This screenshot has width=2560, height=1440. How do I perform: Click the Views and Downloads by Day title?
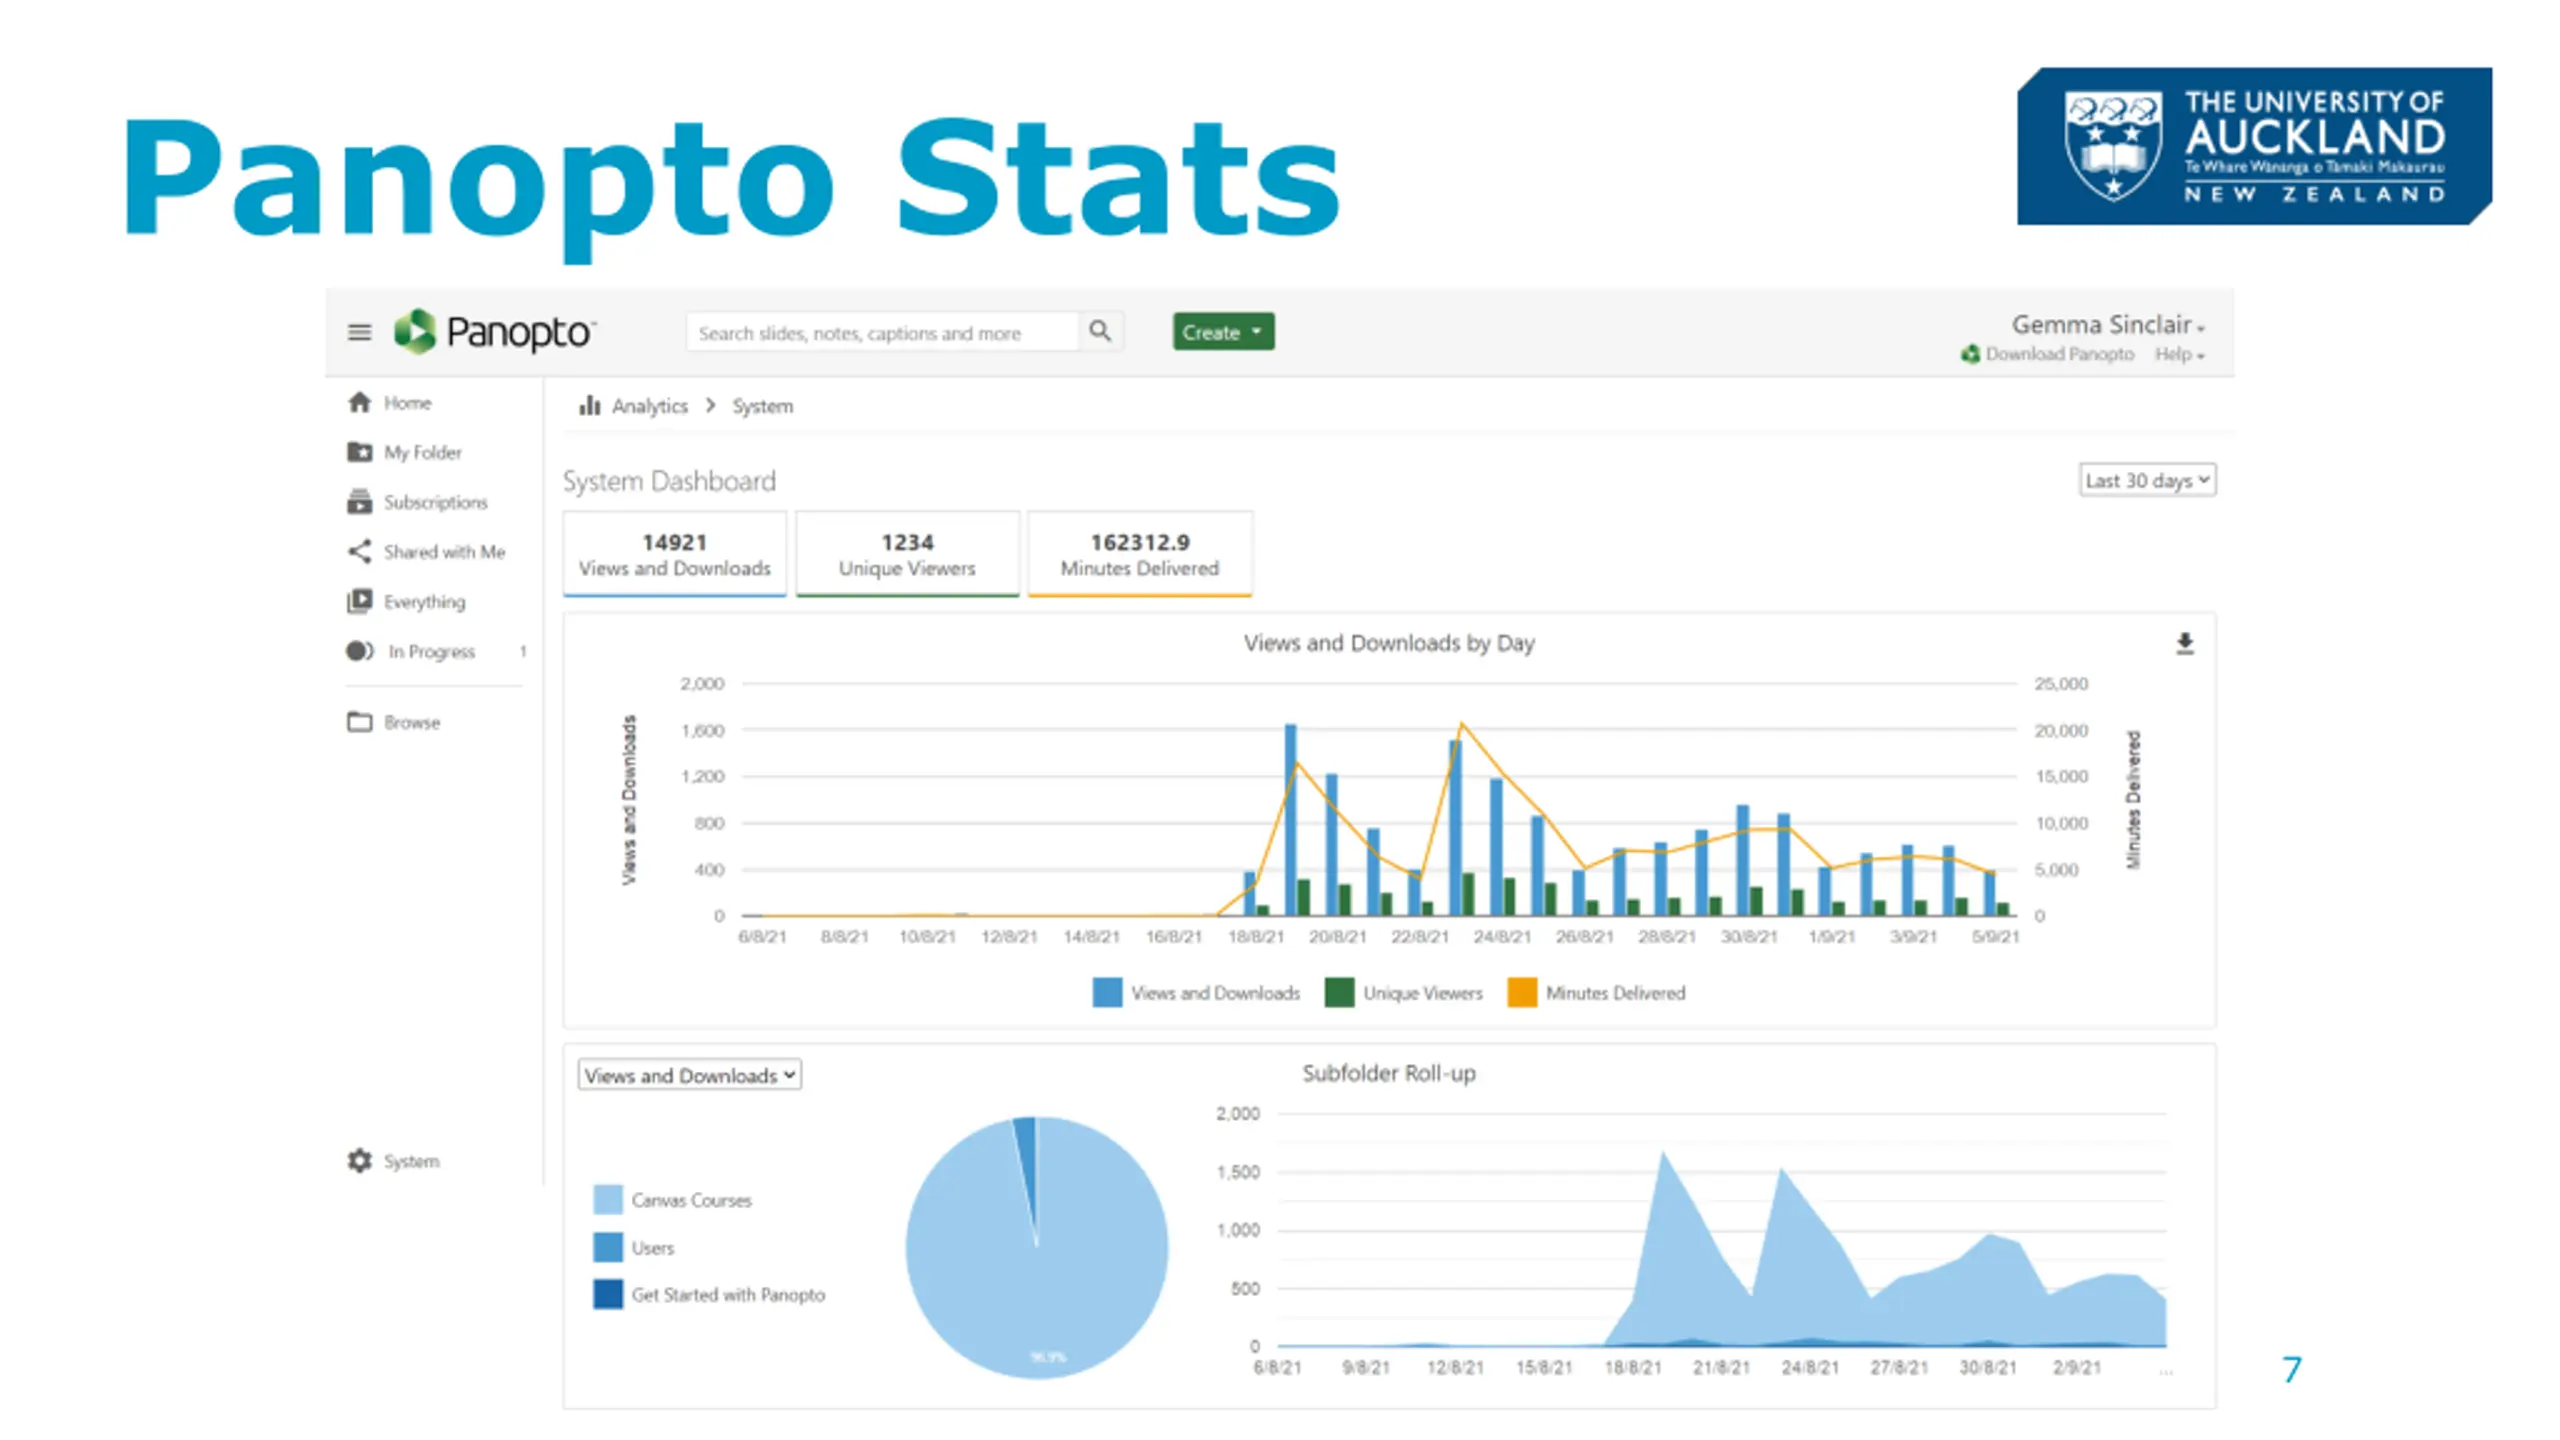point(1389,643)
